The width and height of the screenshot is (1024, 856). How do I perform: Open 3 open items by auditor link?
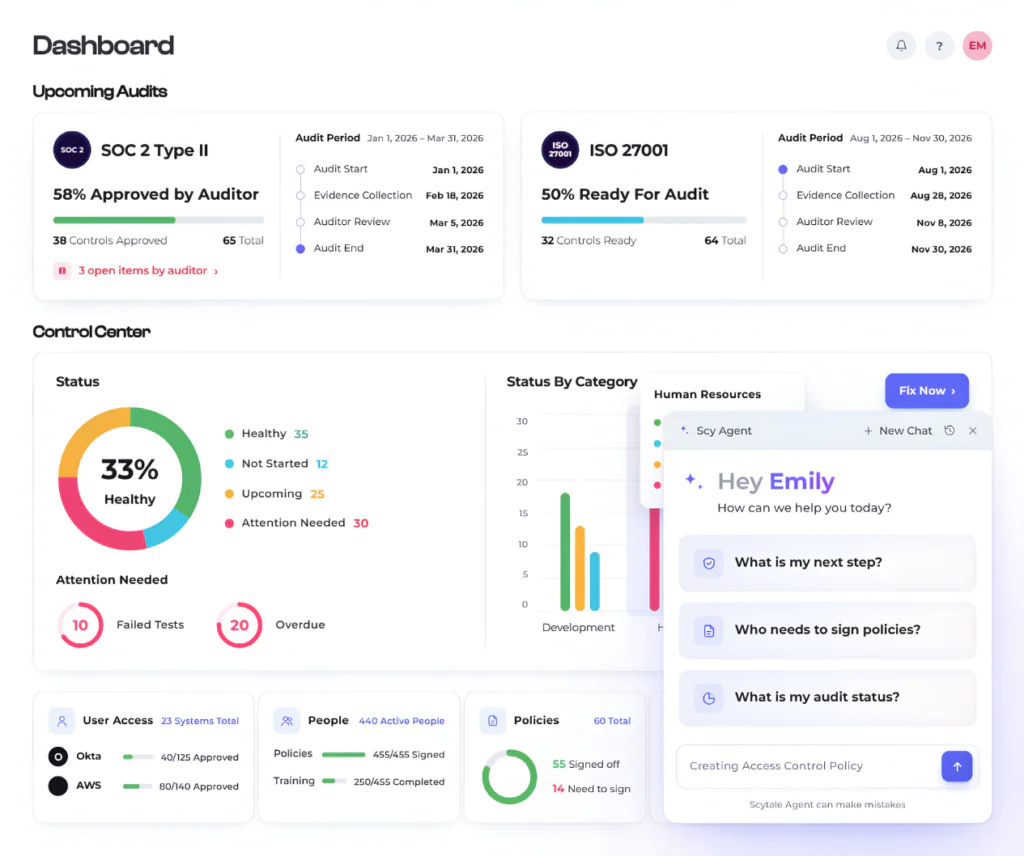(x=148, y=270)
